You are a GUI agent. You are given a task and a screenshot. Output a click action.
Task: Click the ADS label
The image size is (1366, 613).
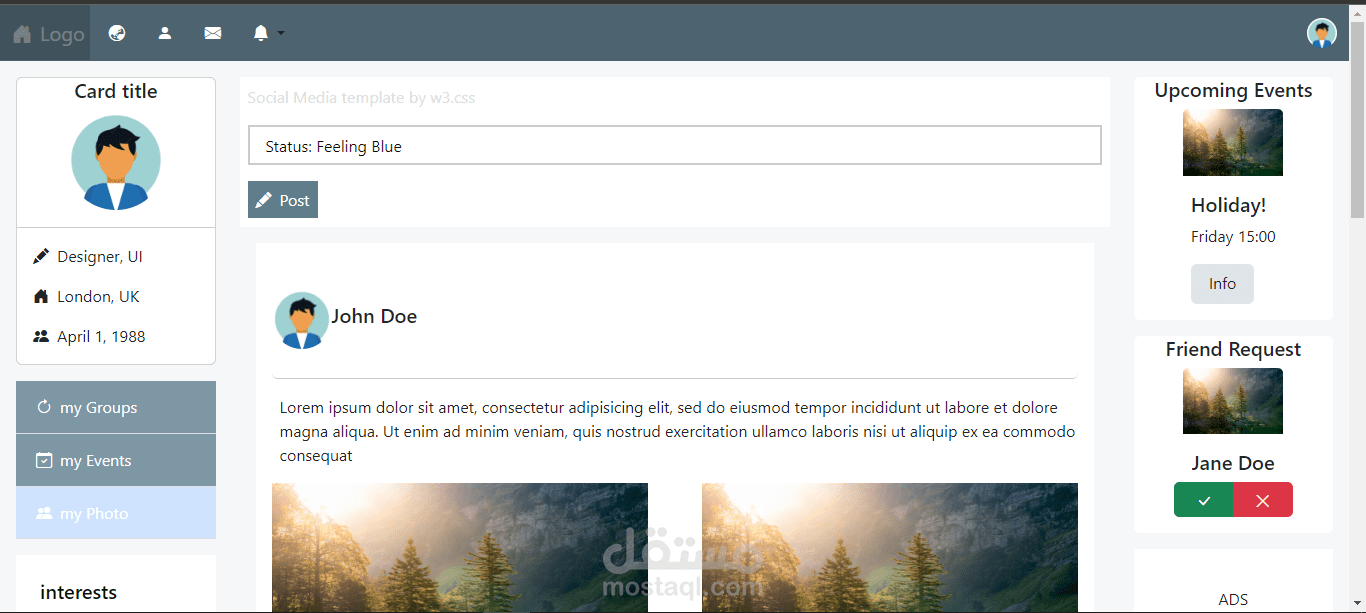point(1233,599)
